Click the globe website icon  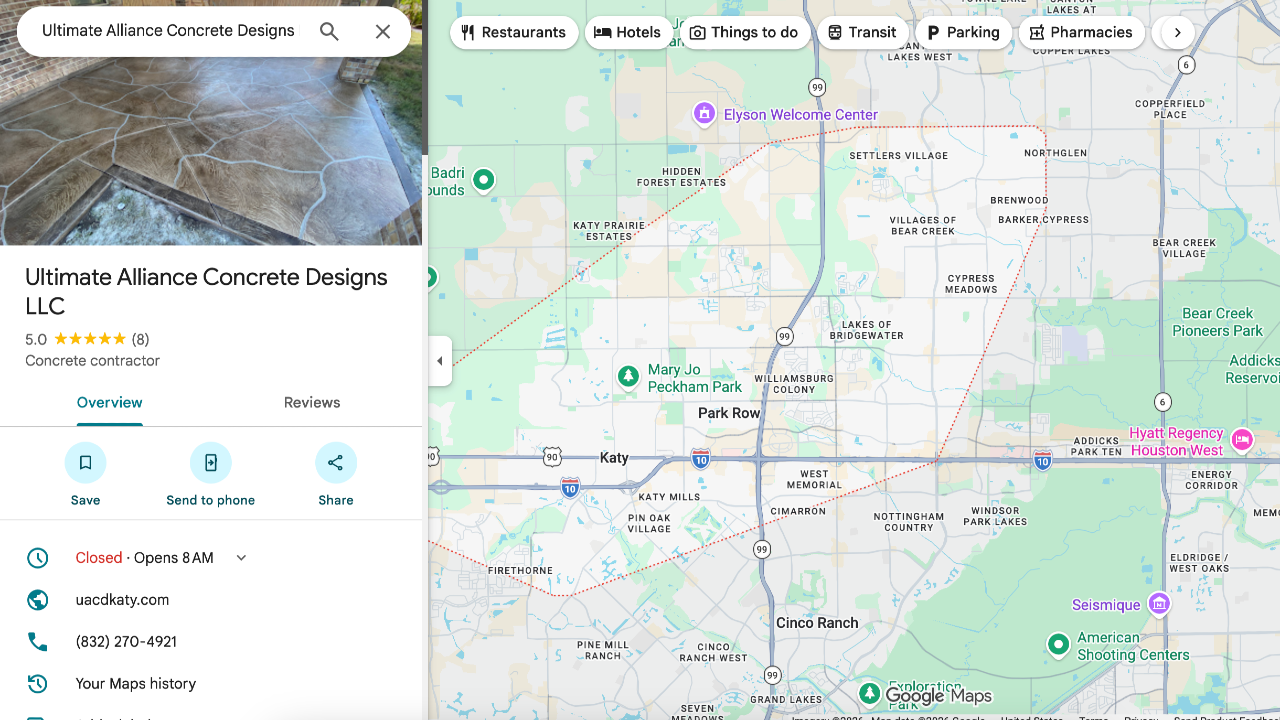38,600
